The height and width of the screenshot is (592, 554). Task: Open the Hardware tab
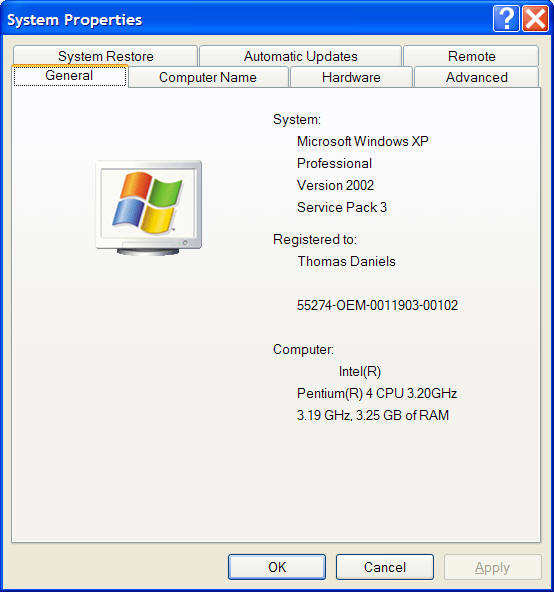coord(351,77)
